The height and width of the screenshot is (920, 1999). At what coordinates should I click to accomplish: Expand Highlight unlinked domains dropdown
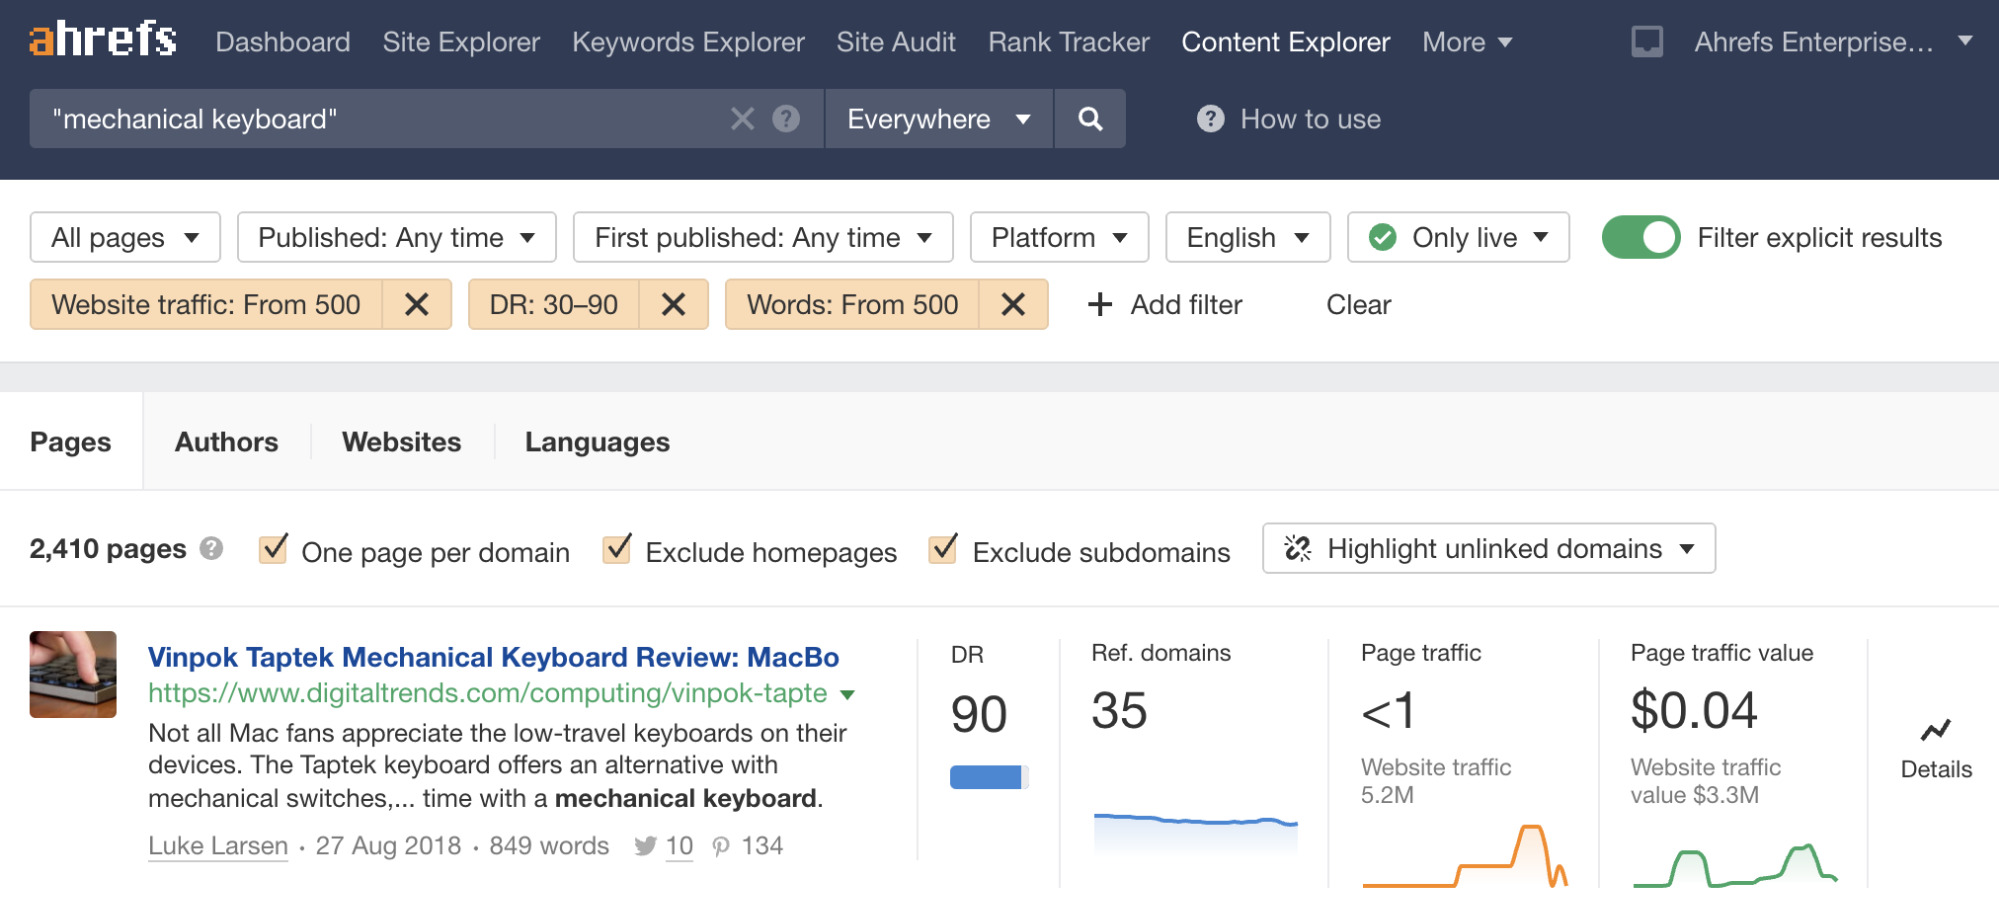1488,549
